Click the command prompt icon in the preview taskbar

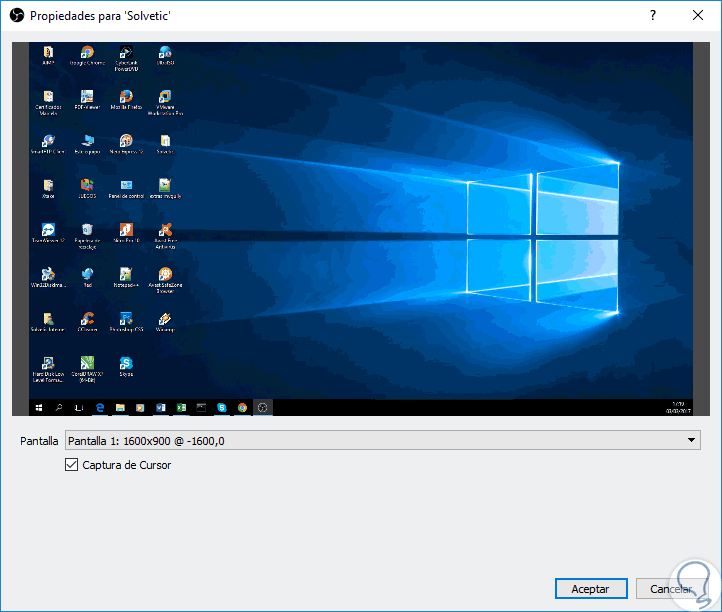pos(201,408)
